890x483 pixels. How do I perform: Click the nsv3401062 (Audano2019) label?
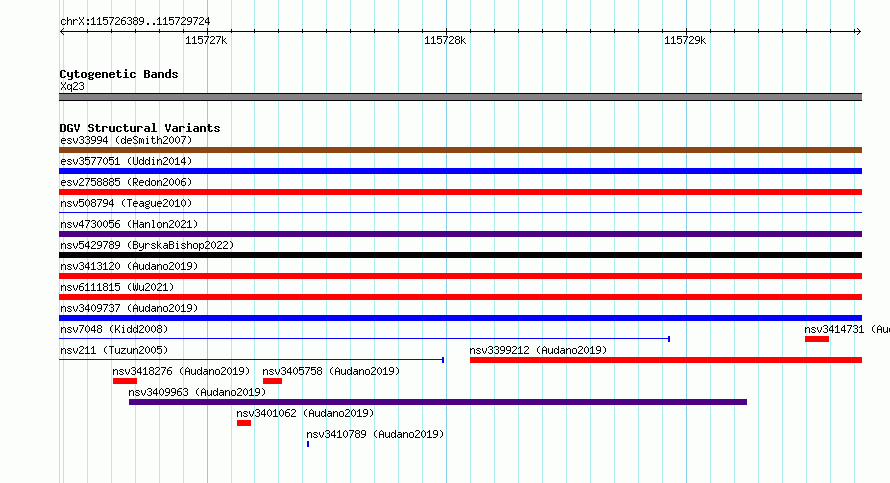[305, 413]
